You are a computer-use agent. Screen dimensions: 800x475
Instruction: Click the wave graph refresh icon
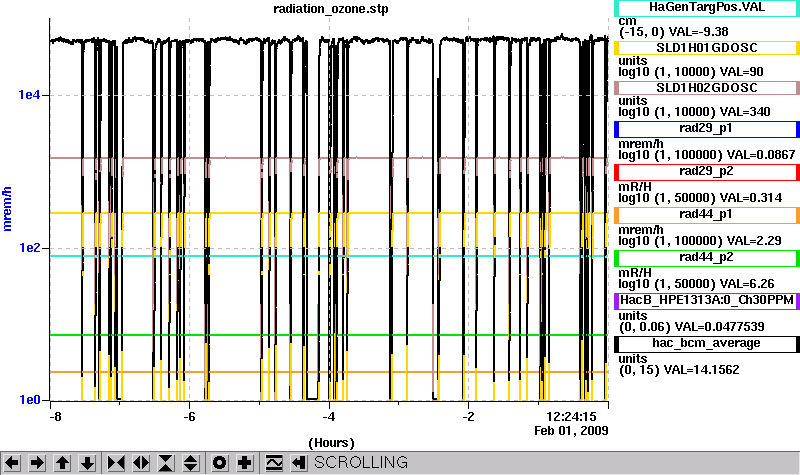[x=274, y=463]
